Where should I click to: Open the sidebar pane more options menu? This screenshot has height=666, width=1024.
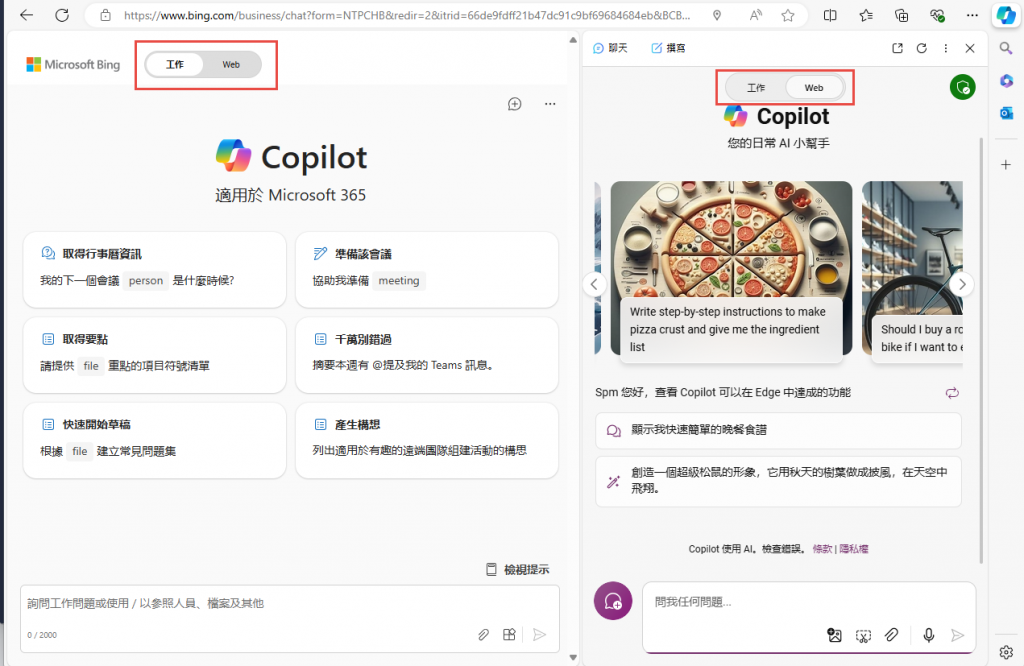[x=946, y=48]
